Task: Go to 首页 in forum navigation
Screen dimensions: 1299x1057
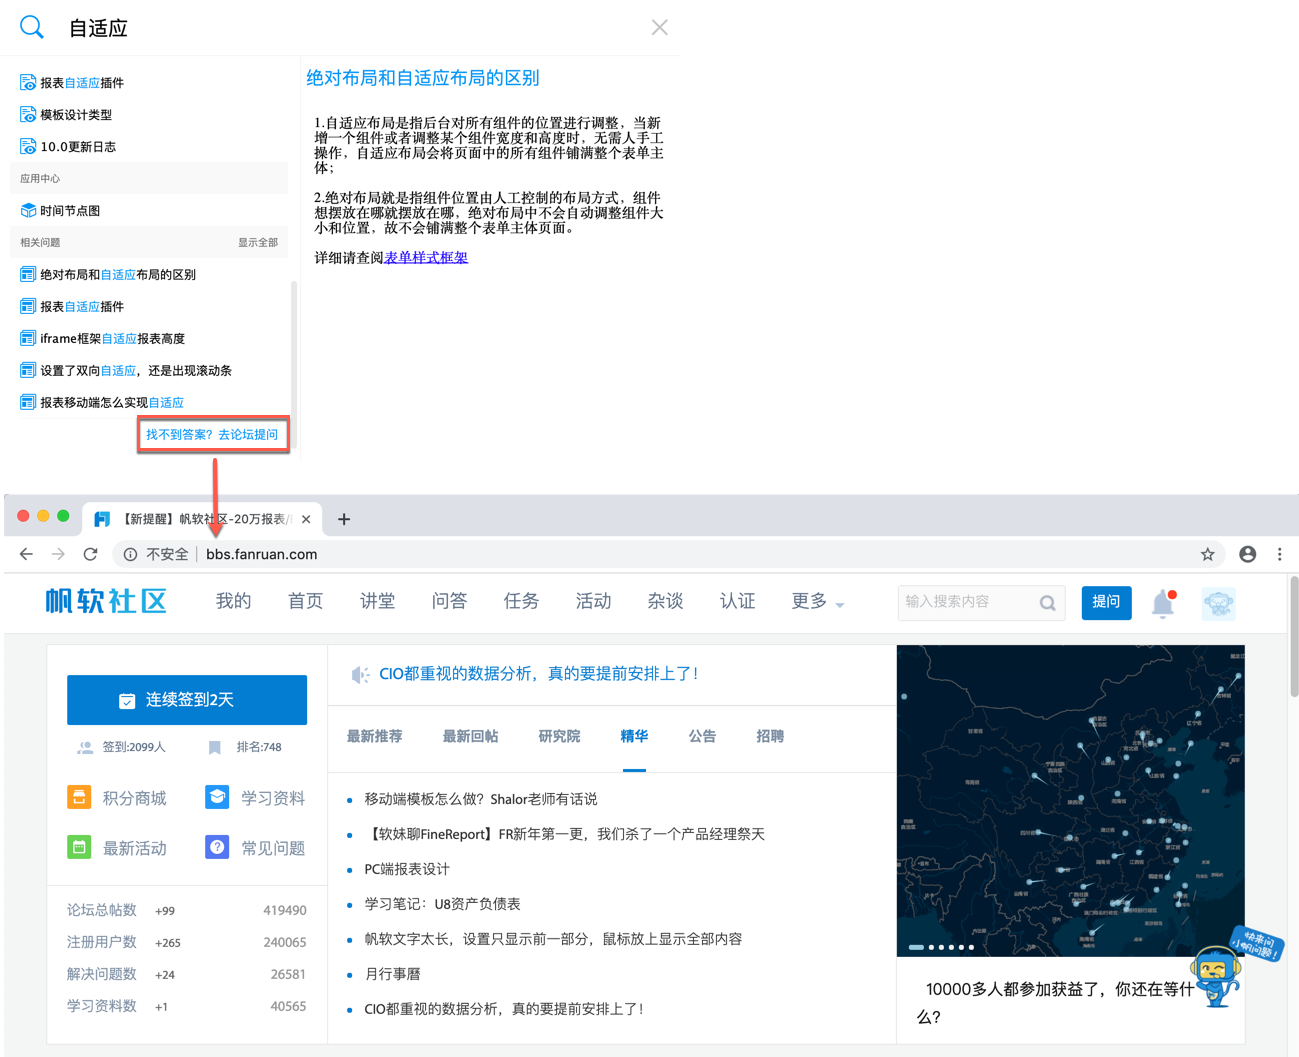Action: (x=305, y=601)
